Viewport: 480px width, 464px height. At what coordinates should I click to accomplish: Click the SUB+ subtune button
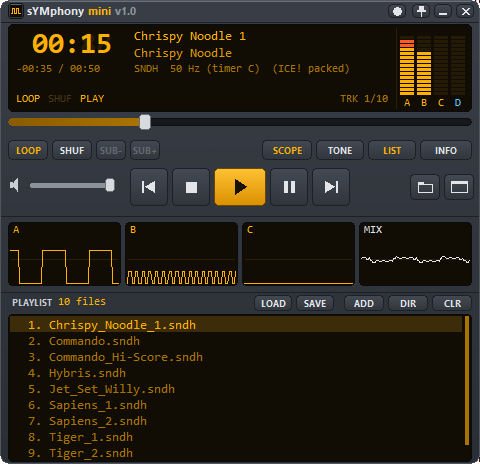(x=145, y=150)
